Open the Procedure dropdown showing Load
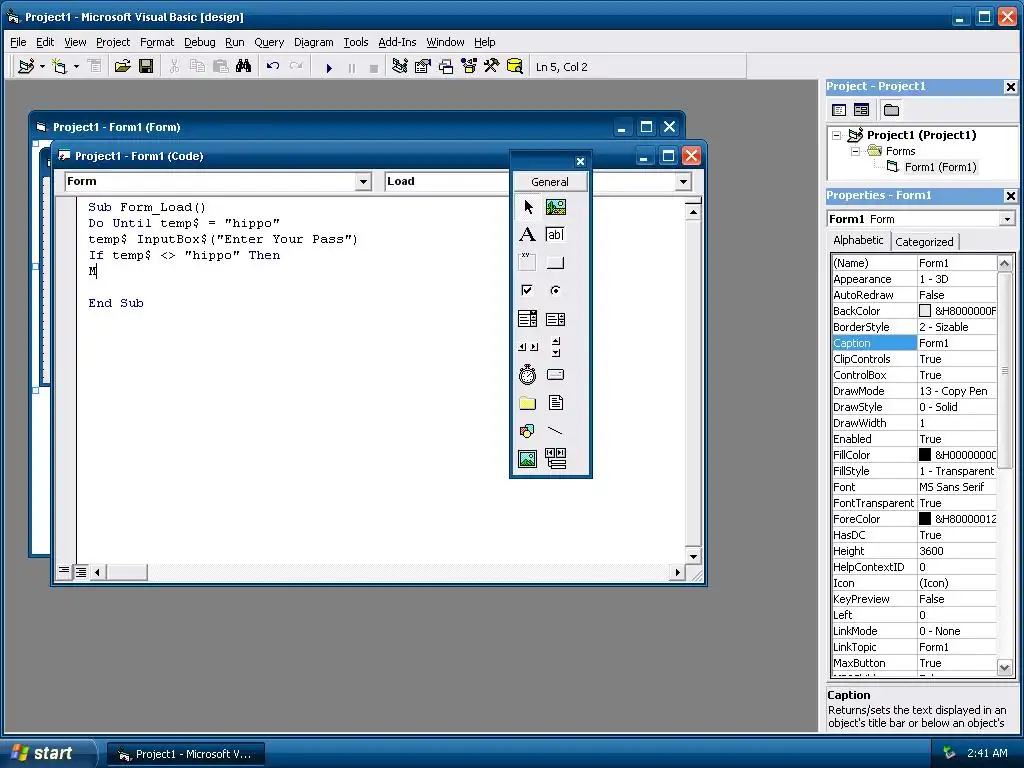The image size is (1024, 768). point(683,182)
